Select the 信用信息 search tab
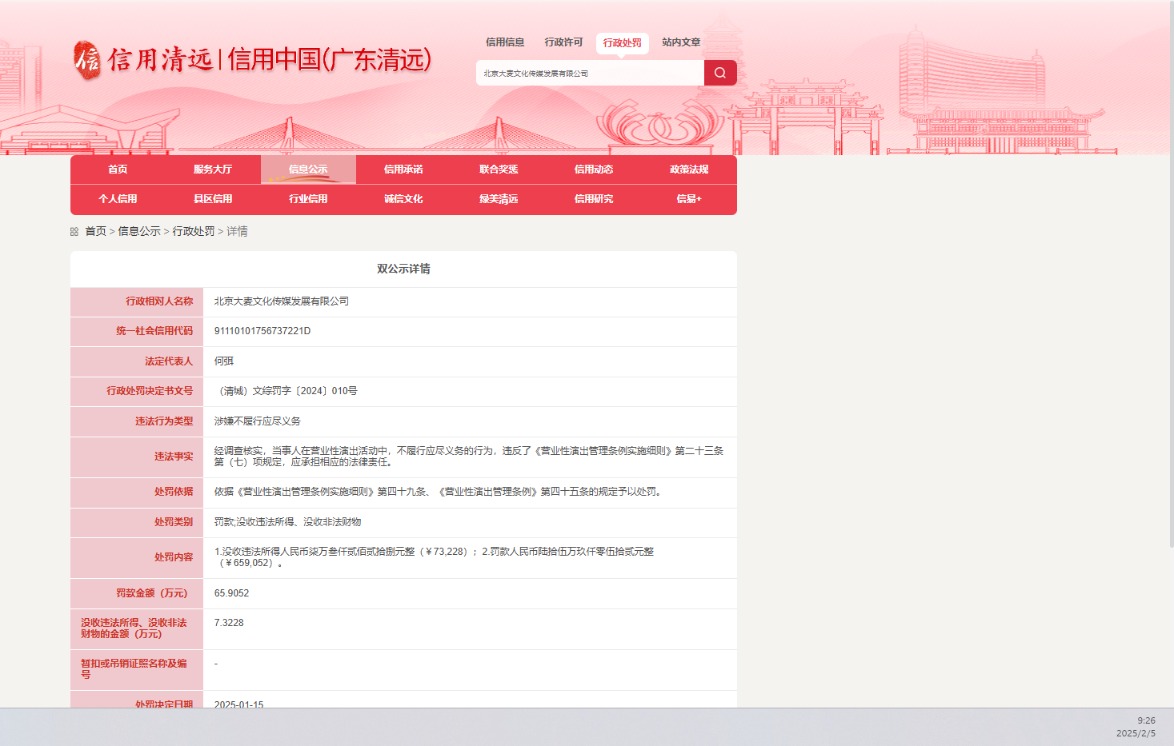 (505, 43)
